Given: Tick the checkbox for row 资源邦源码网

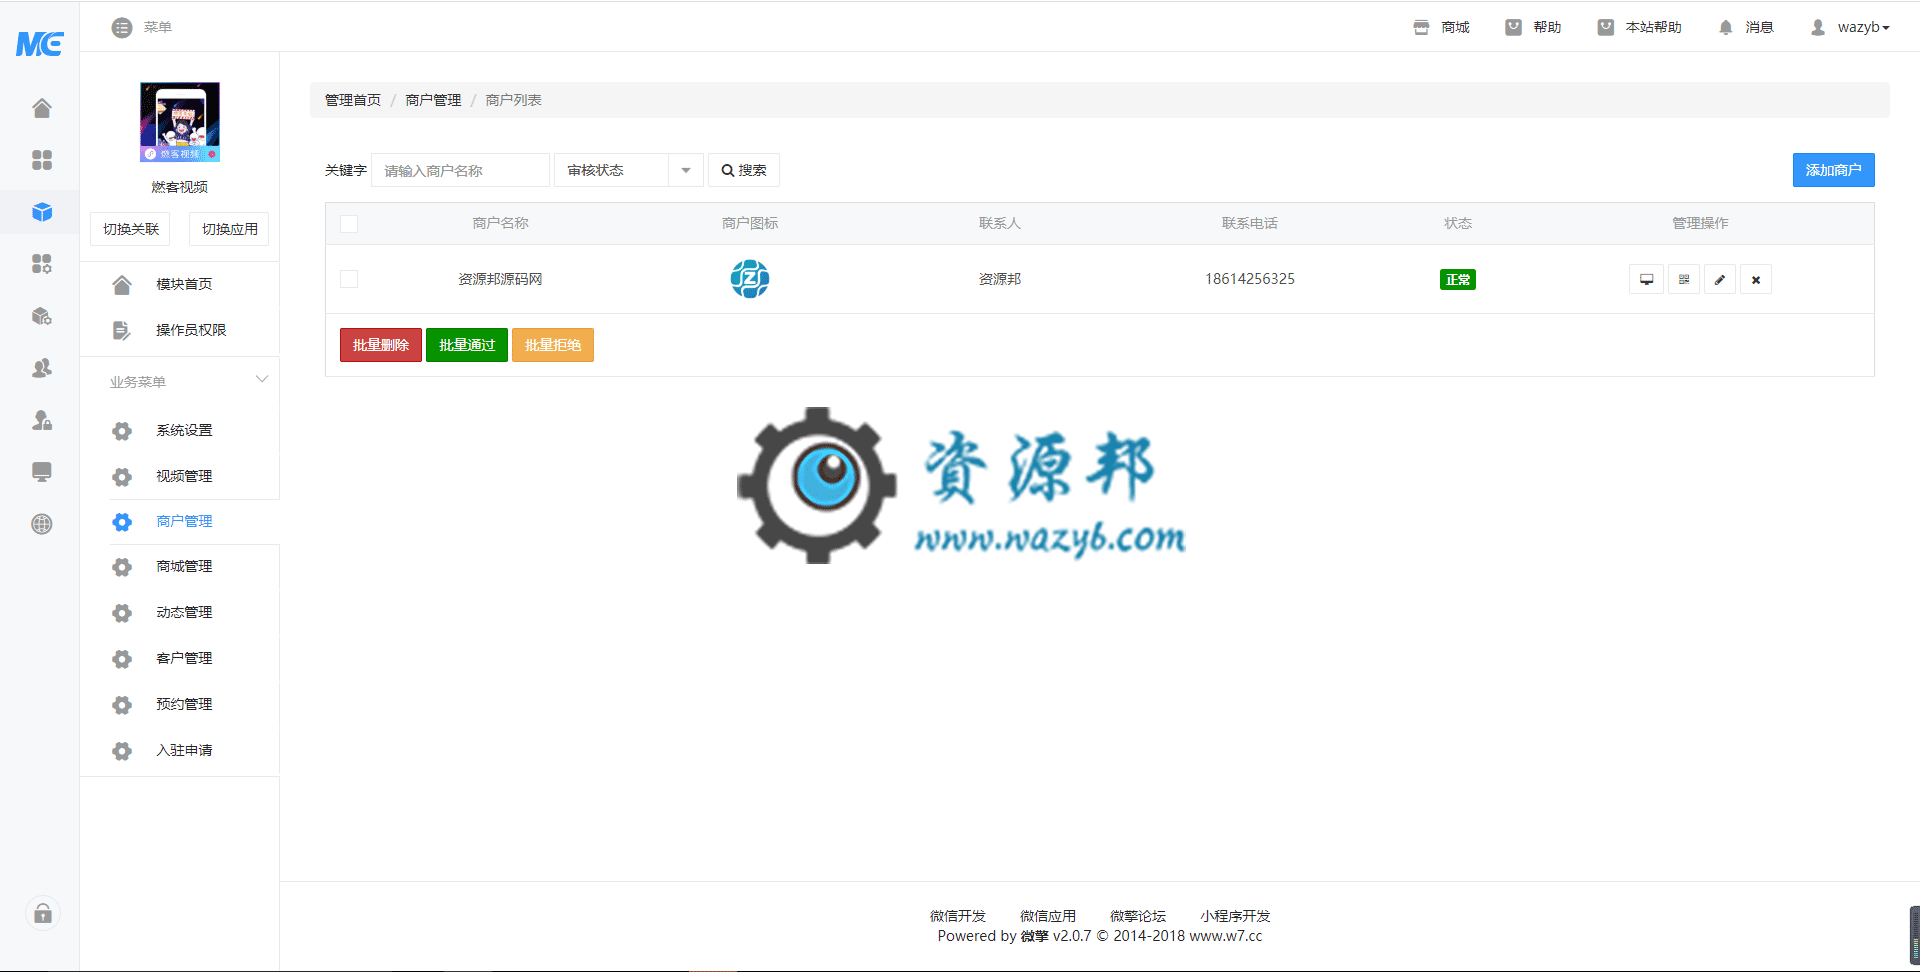Looking at the screenshot, I should pos(349,279).
